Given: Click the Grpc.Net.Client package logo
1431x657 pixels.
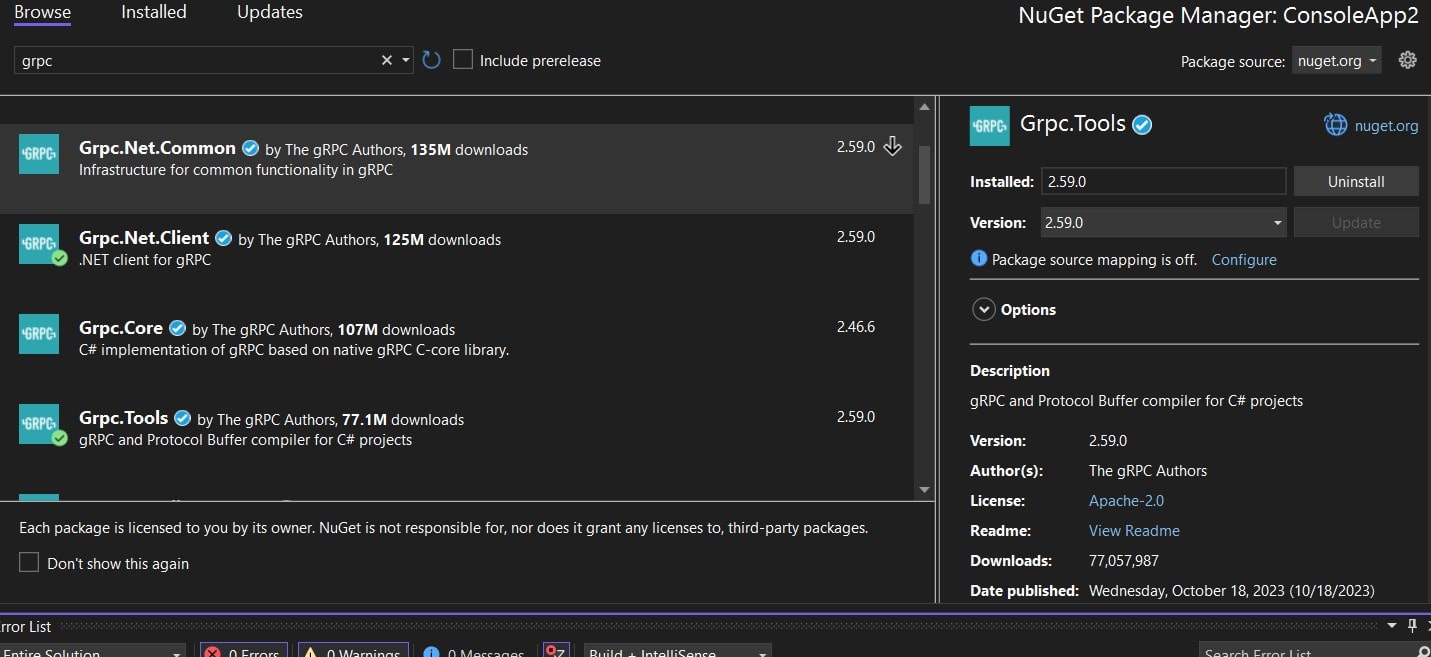Looking at the screenshot, I should pos(39,244).
